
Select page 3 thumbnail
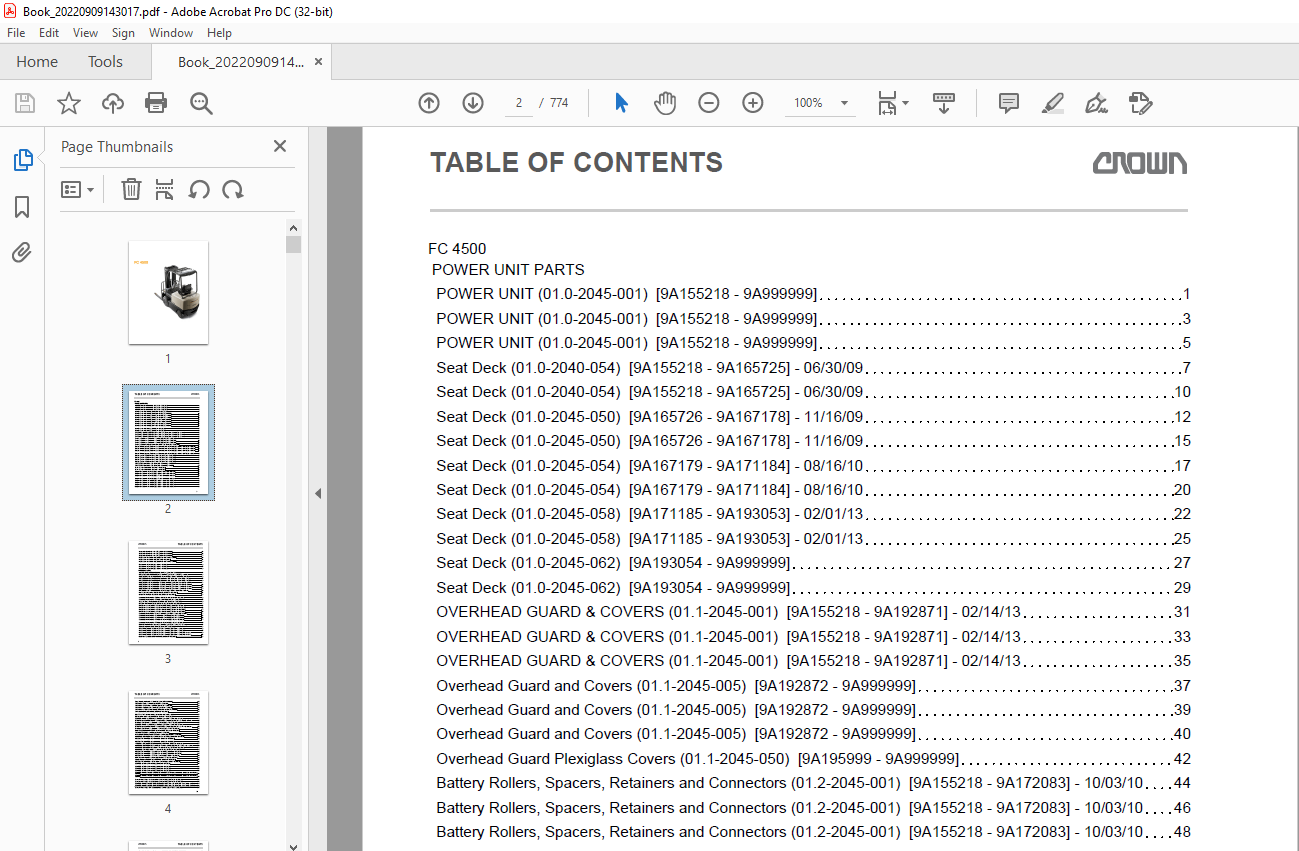[x=168, y=593]
